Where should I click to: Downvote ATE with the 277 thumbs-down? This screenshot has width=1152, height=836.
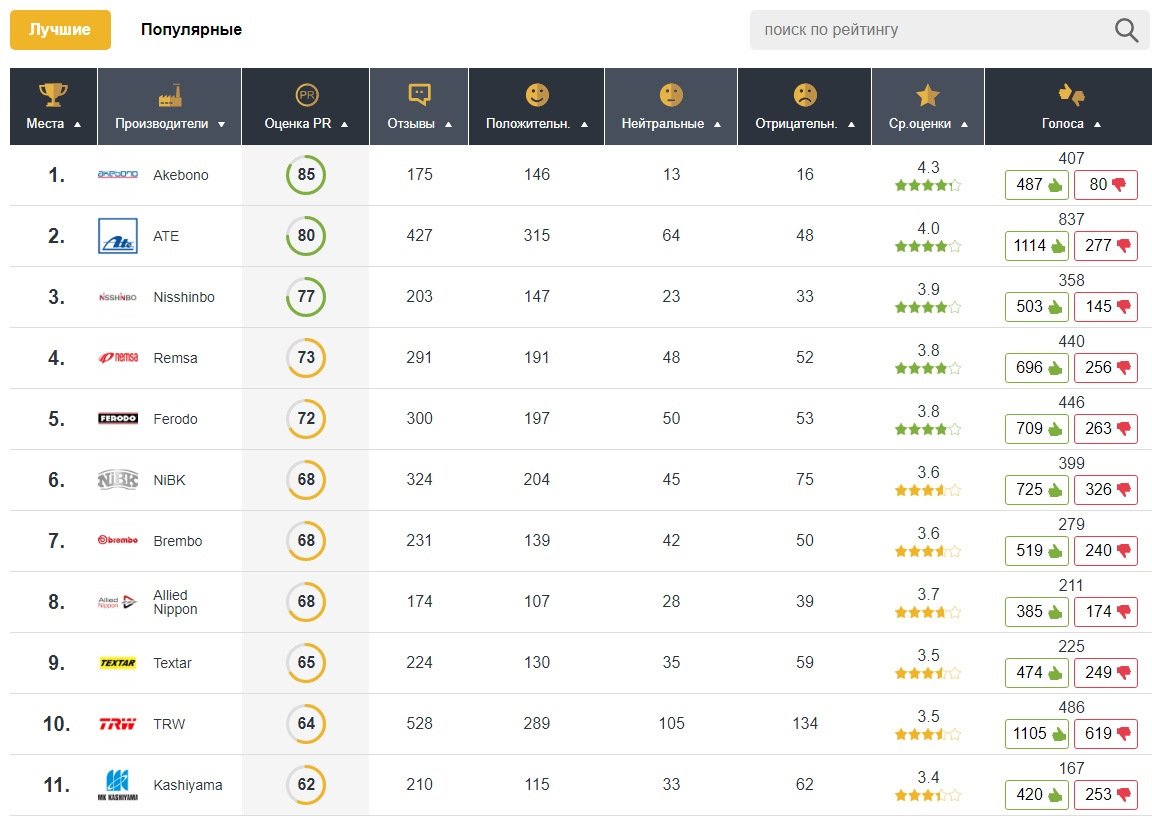click(1106, 246)
